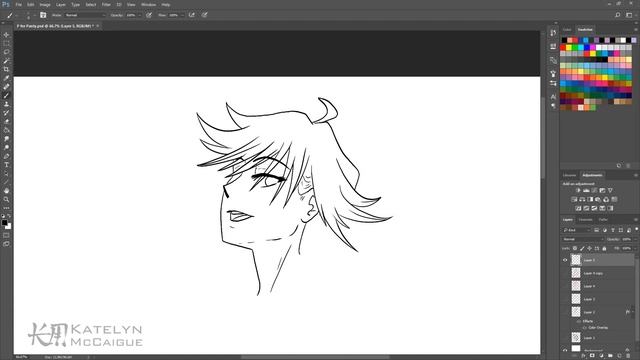This screenshot has width=640, height=360.
Task: Select the Magic Wand tool
Action: click(6, 61)
